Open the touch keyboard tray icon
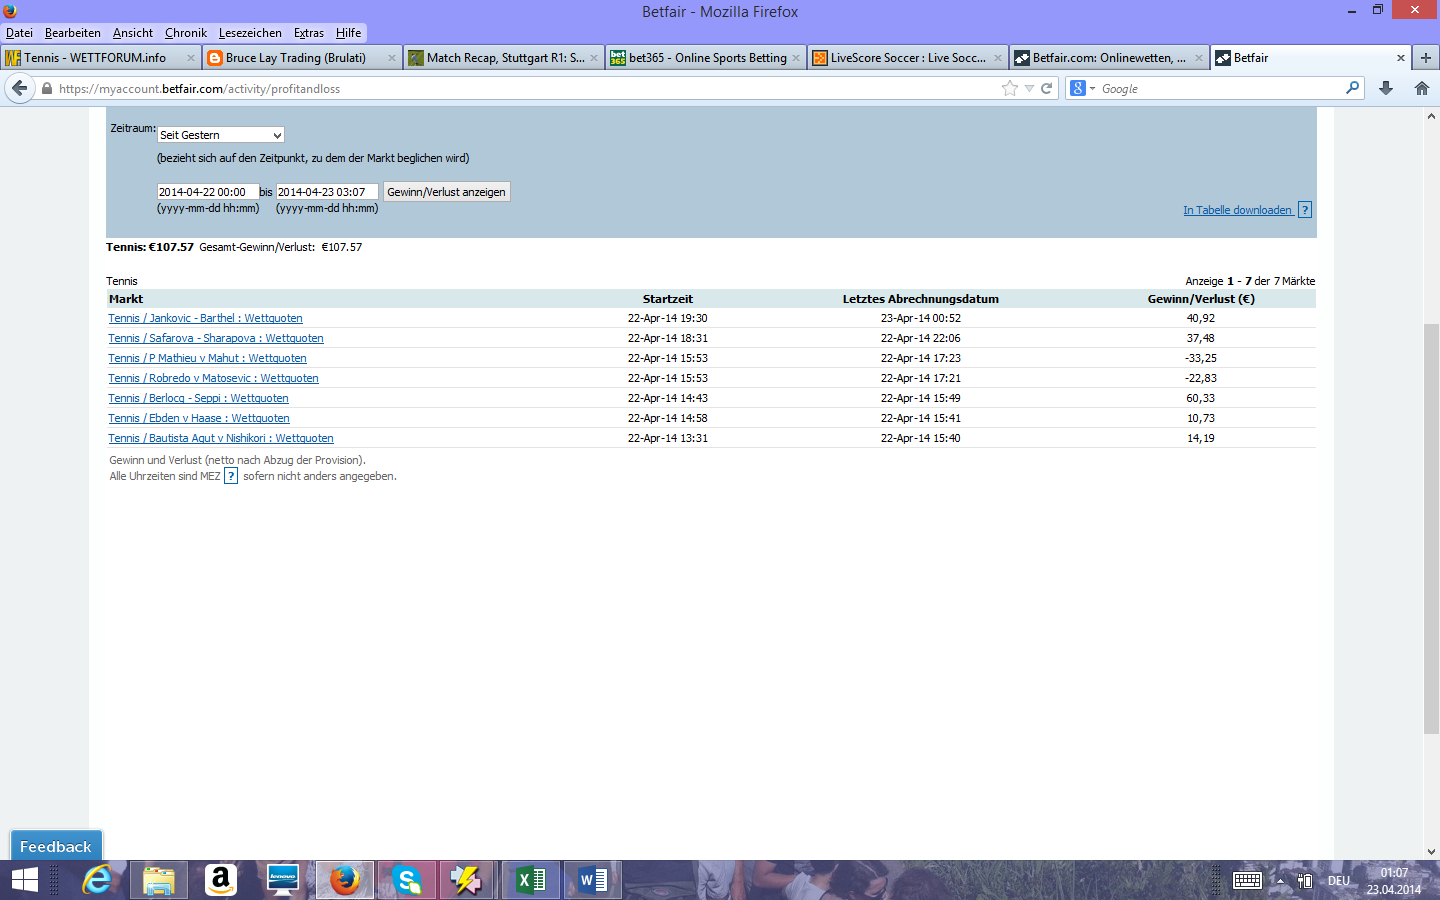The width and height of the screenshot is (1440, 900). (1247, 880)
